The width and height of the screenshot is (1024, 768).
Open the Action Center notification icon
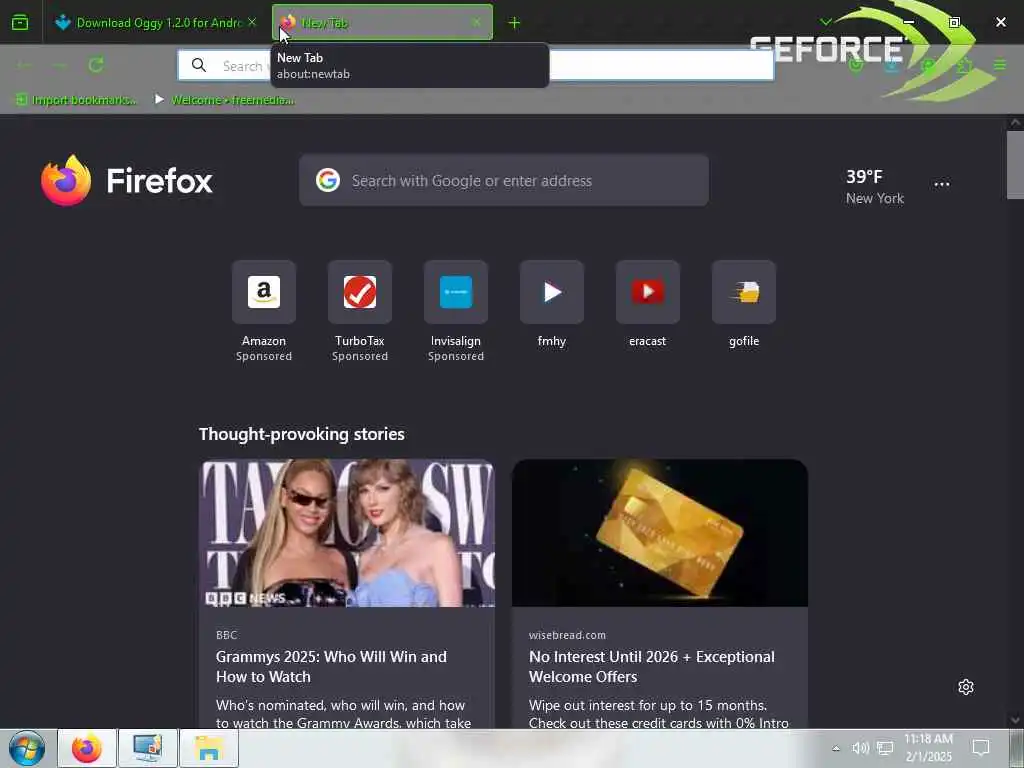pos(981,748)
